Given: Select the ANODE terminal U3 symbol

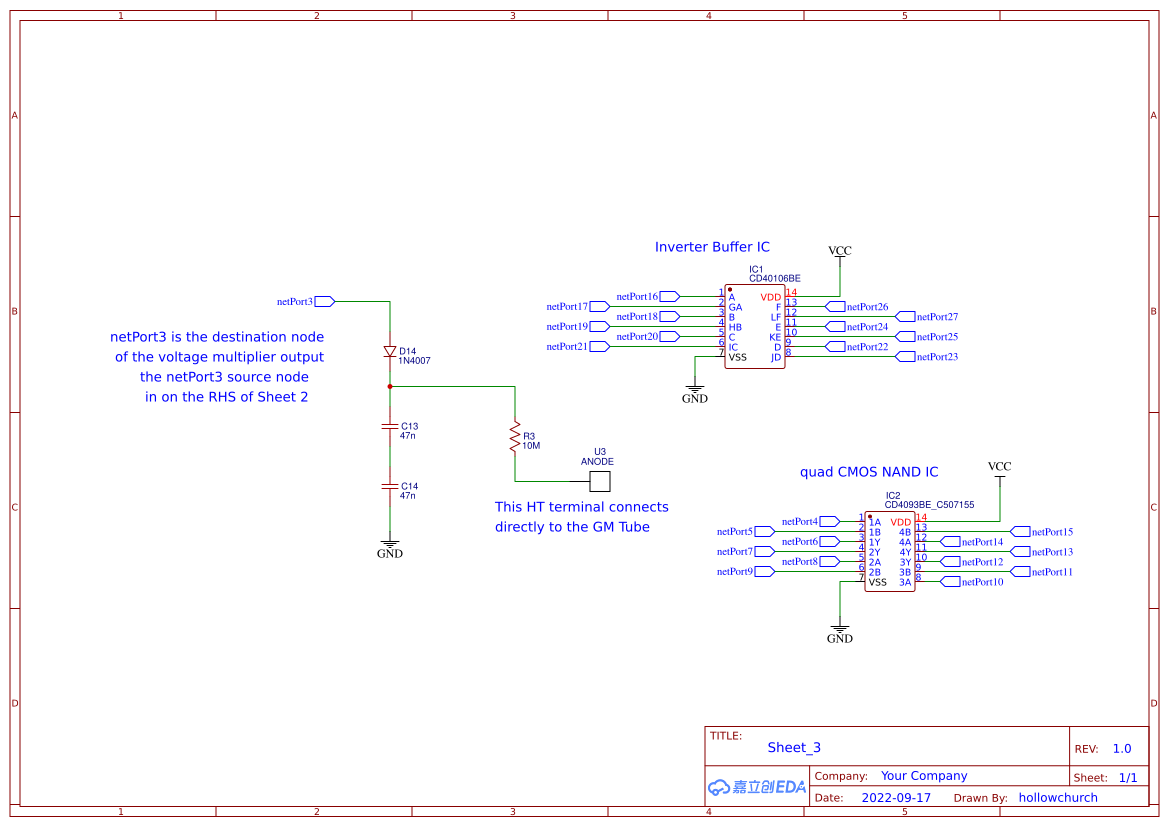Looking at the screenshot, I should tap(598, 482).
